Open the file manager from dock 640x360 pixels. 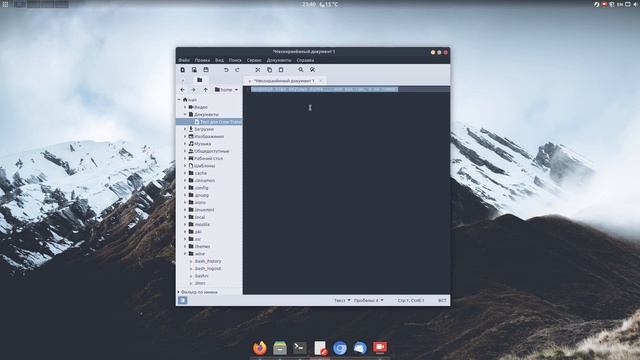click(x=280, y=348)
